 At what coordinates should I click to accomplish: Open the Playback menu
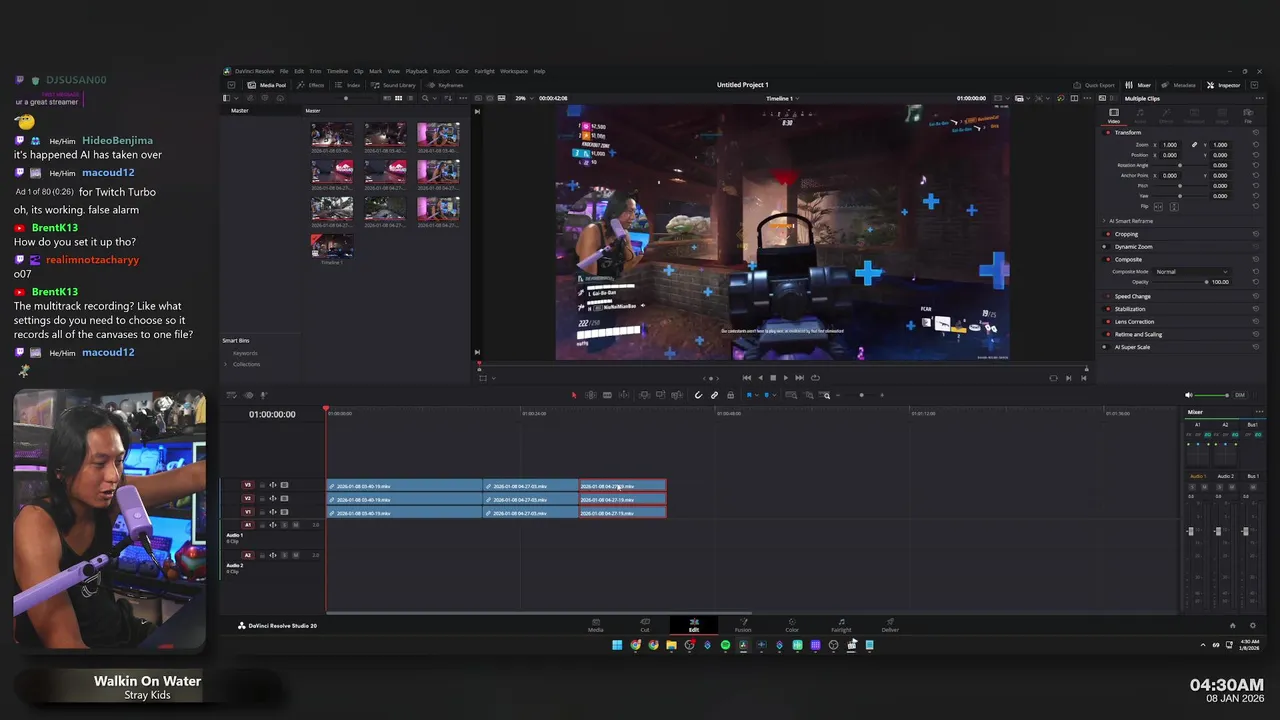416,71
